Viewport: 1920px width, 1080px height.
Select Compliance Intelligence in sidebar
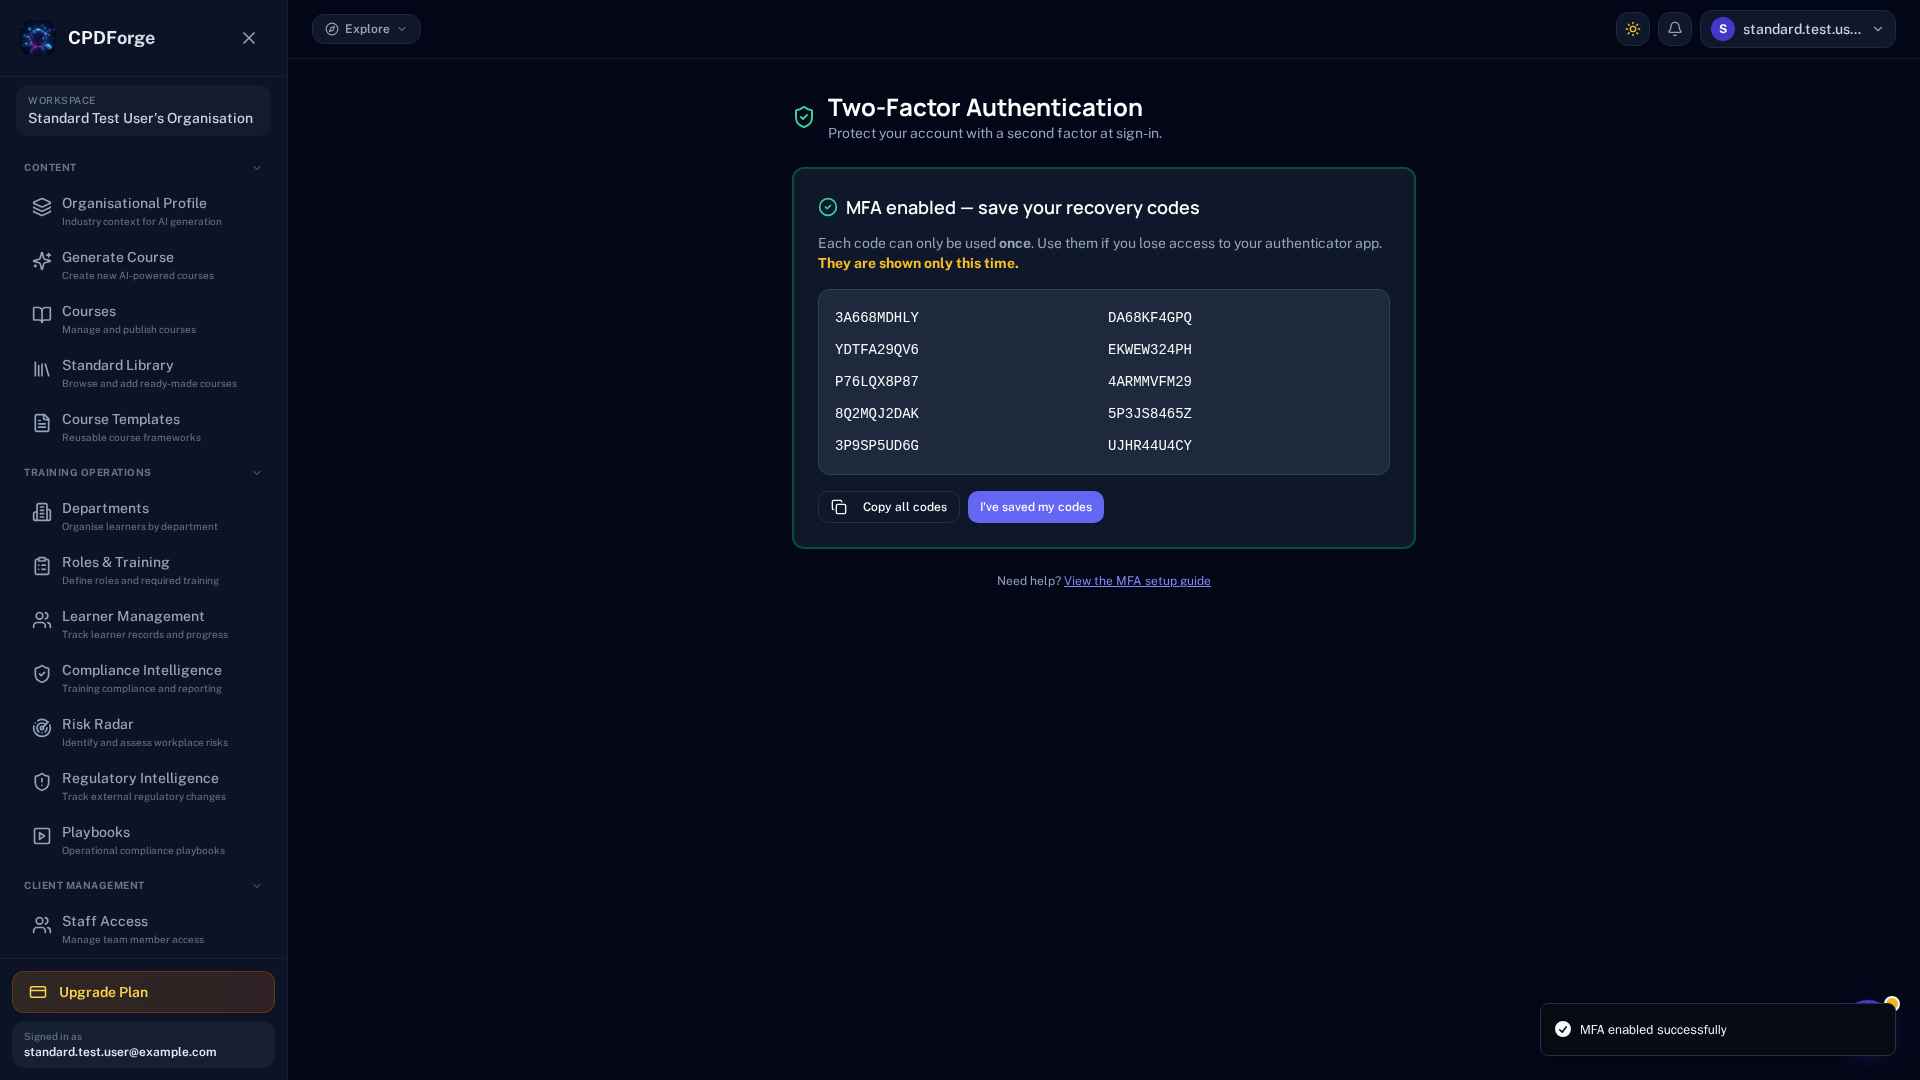coord(143,678)
